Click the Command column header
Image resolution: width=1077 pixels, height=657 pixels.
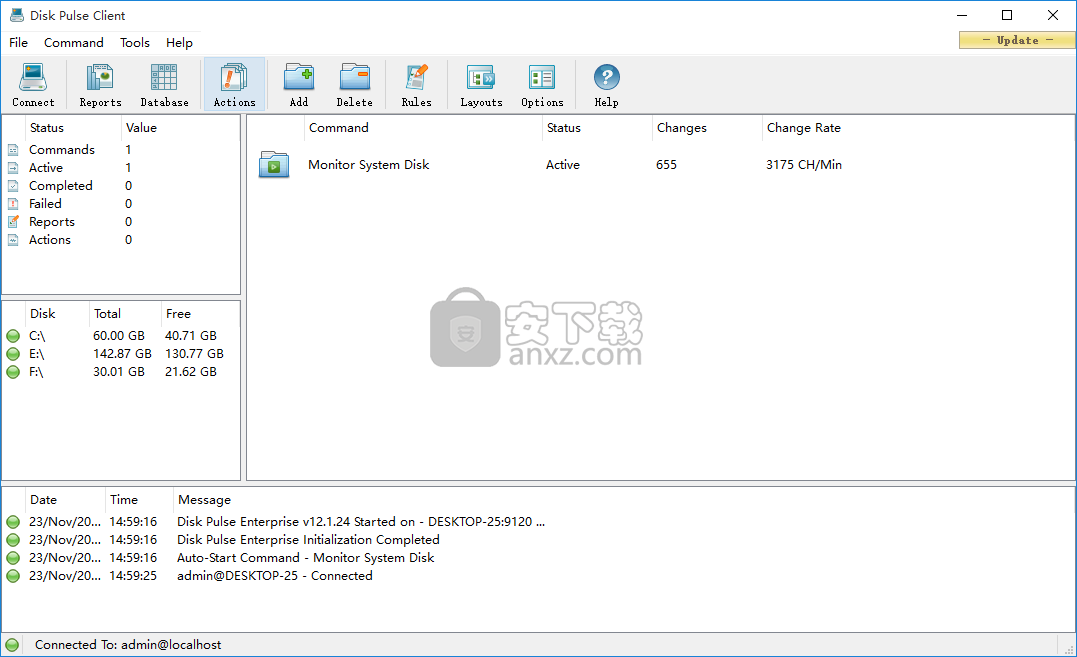[x=422, y=128]
